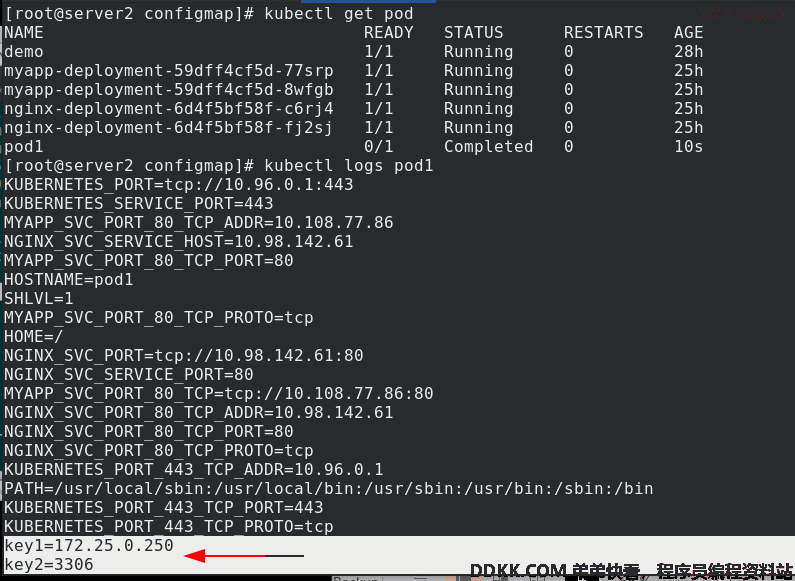Click the HOSTNAME=pod1 line
This screenshot has height=581, width=795.
69,280
